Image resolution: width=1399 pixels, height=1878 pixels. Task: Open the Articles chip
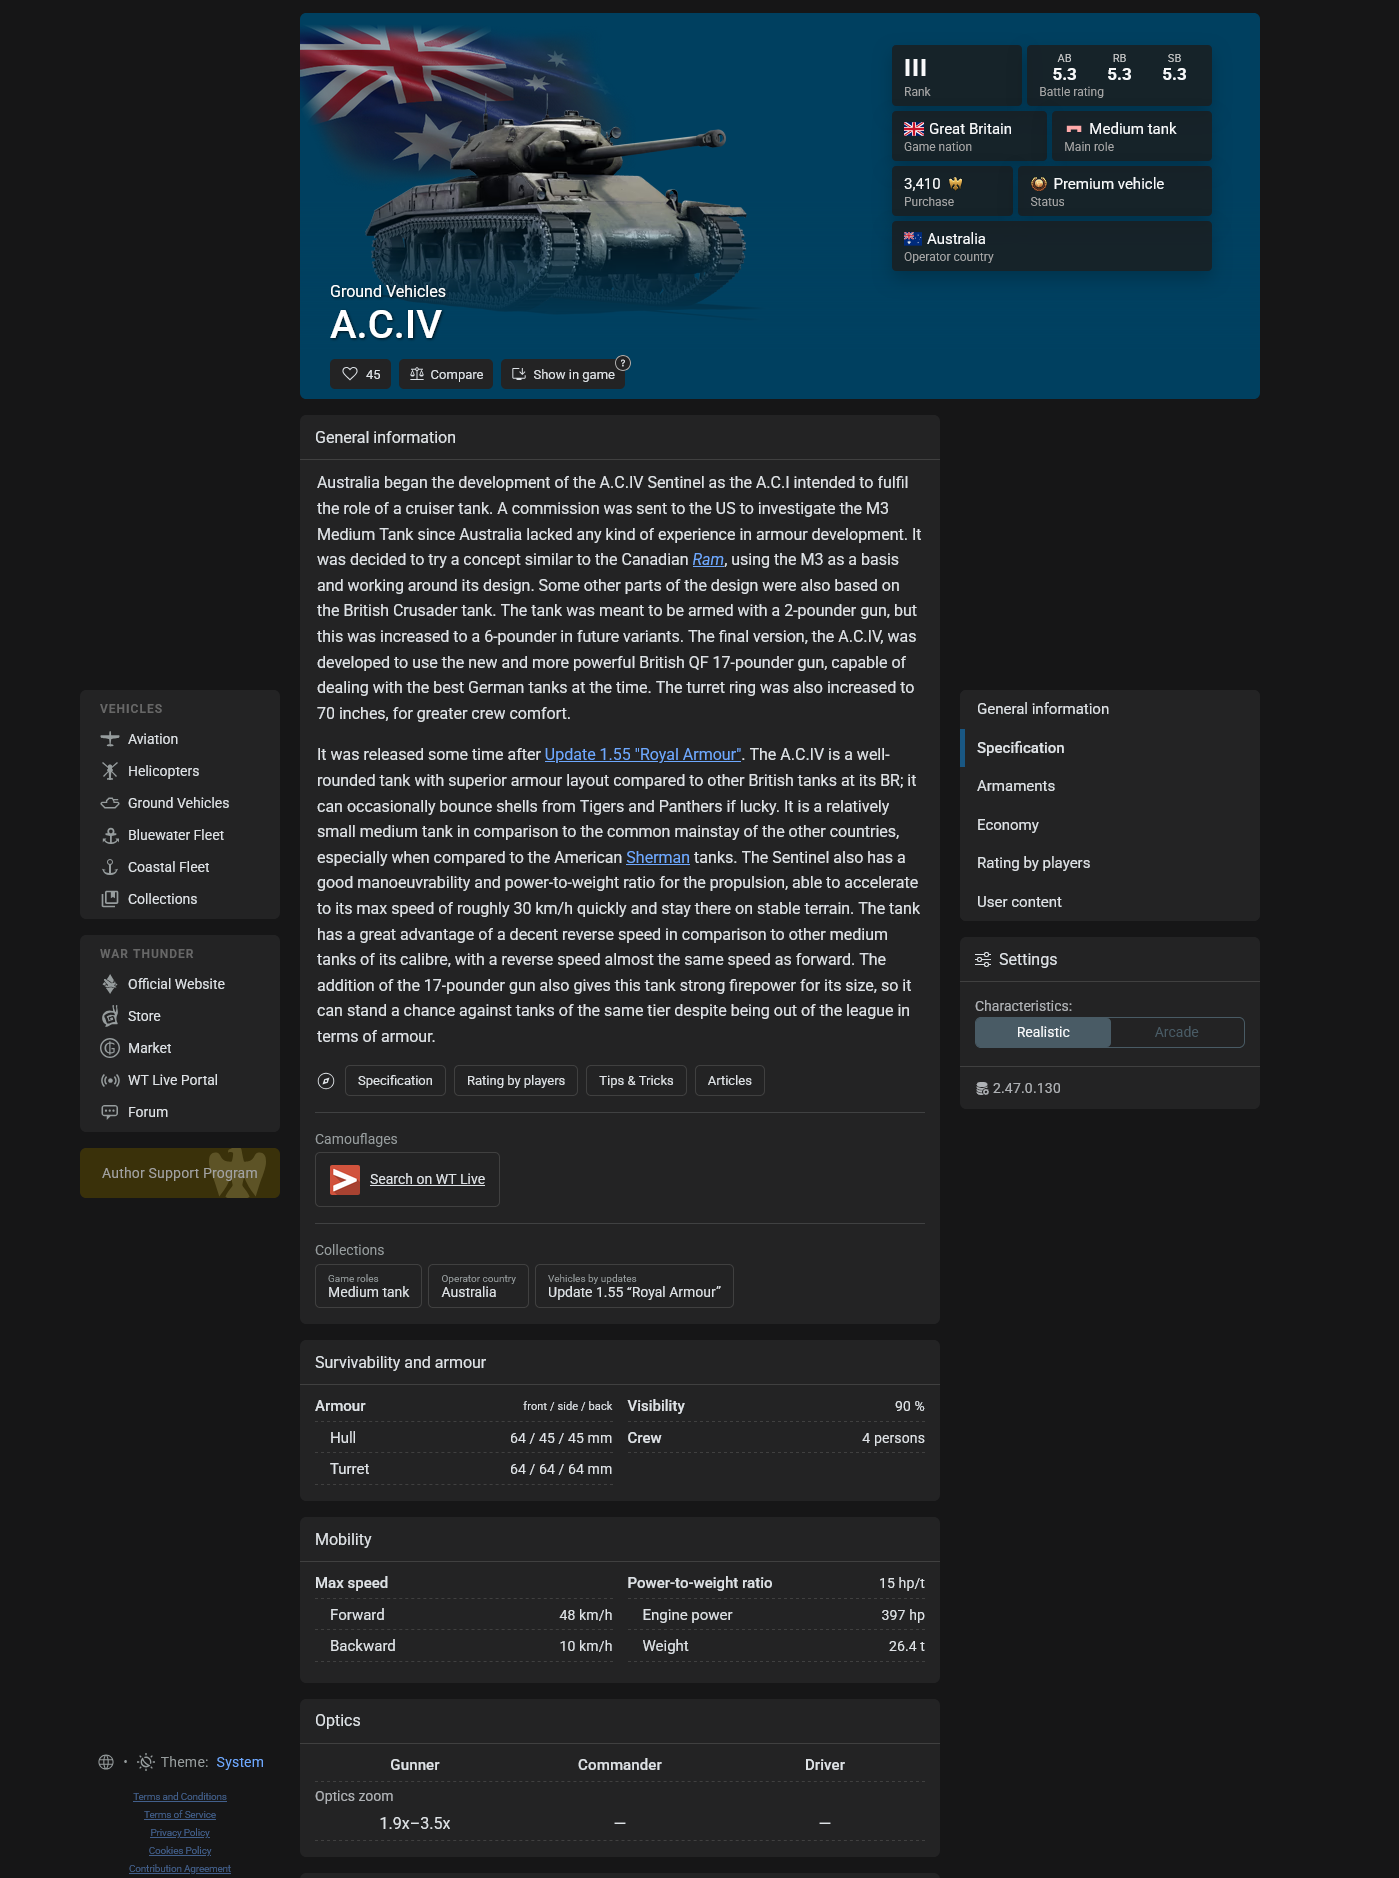point(730,1081)
